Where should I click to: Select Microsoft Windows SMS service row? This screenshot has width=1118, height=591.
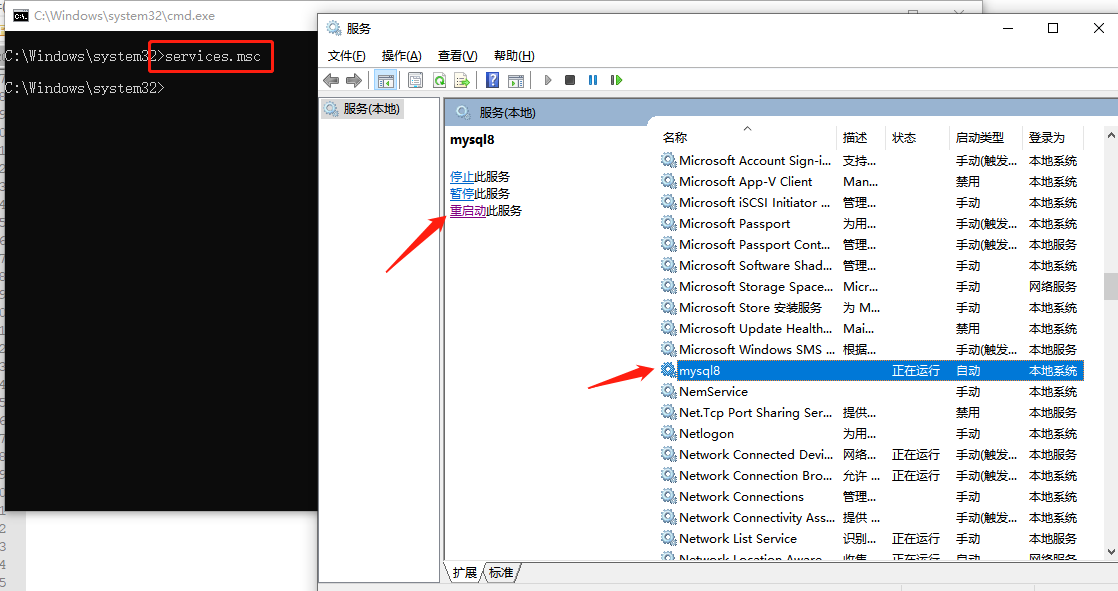(x=871, y=349)
